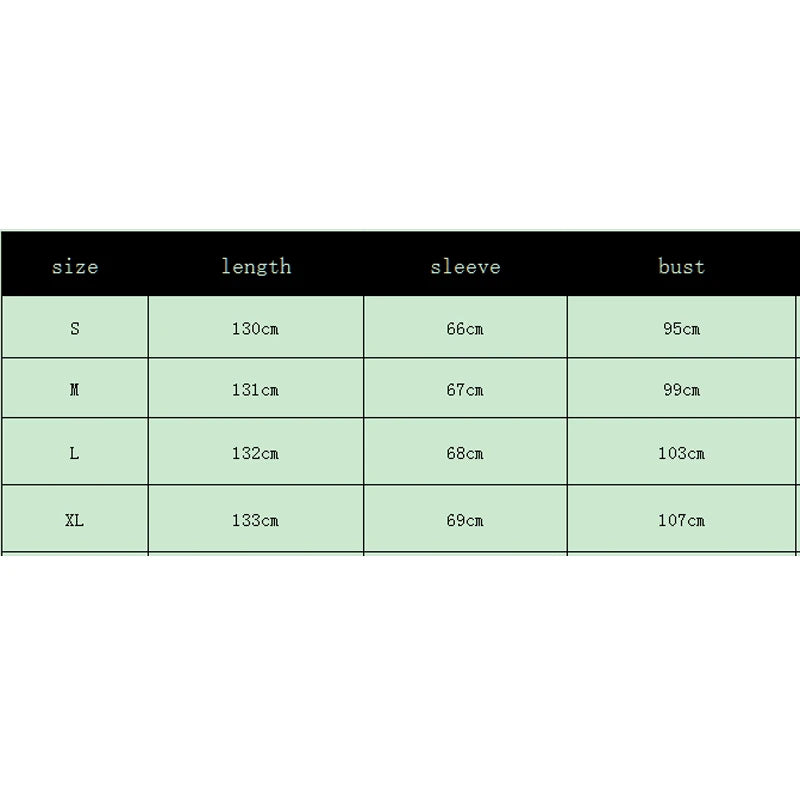
Task: Click the 69cm sleeve cell
Action: pos(465,520)
